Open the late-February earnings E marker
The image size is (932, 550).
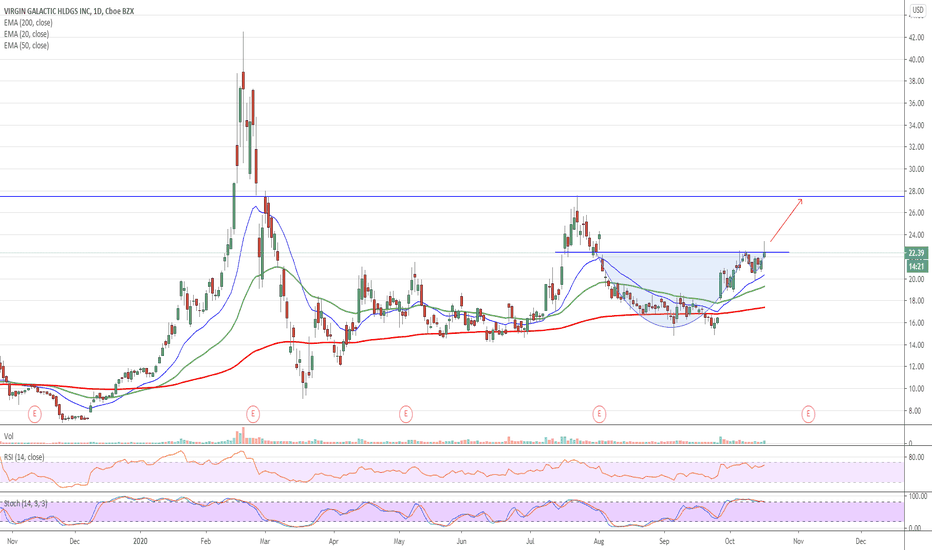tap(253, 413)
